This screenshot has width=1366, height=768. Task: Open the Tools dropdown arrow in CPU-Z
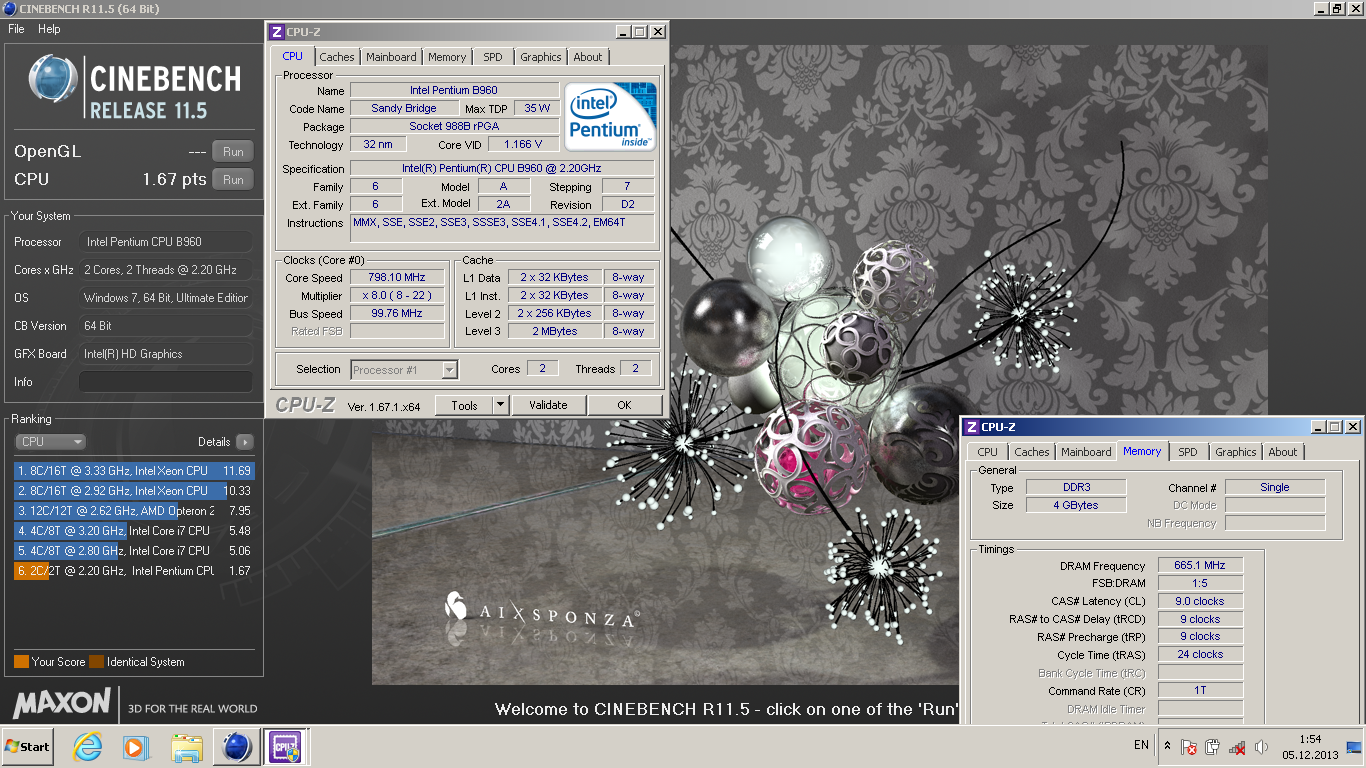(501, 405)
